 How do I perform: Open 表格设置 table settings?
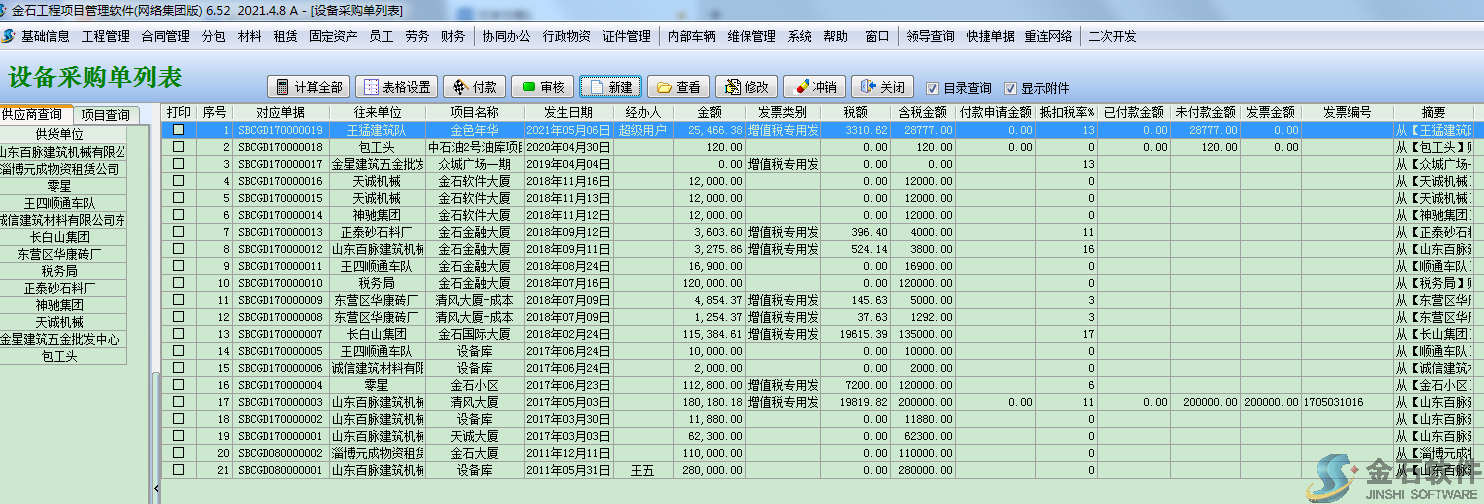pyautogui.click(x=396, y=87)
